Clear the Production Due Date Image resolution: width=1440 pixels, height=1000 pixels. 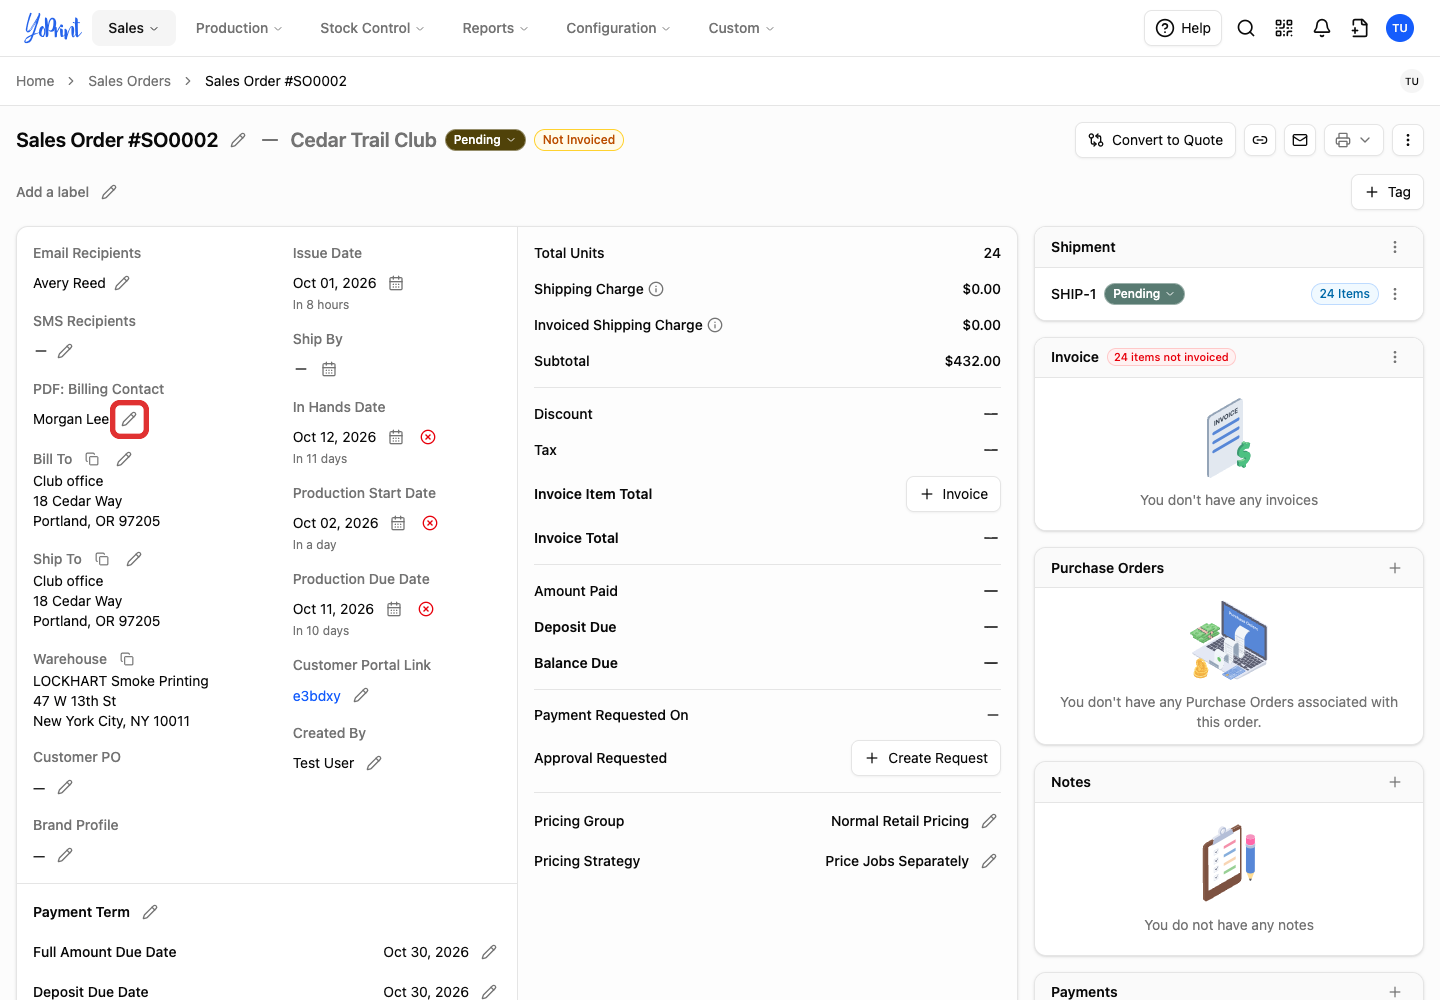click(426, 609)
